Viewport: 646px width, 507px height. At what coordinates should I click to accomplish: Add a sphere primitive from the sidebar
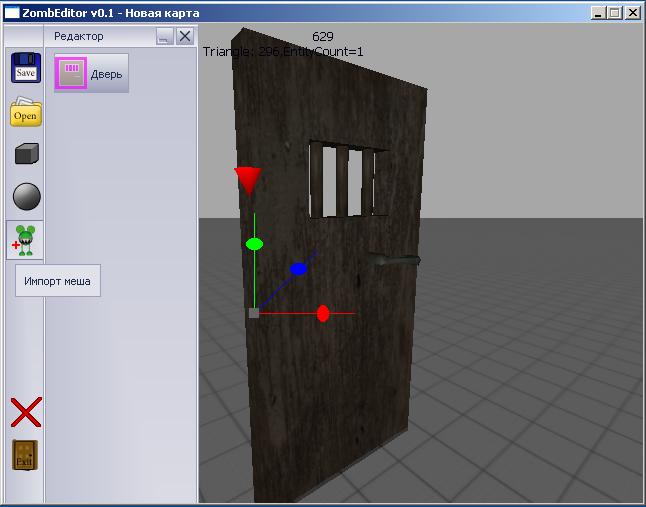pyautogui.click(x=25, y=196)
